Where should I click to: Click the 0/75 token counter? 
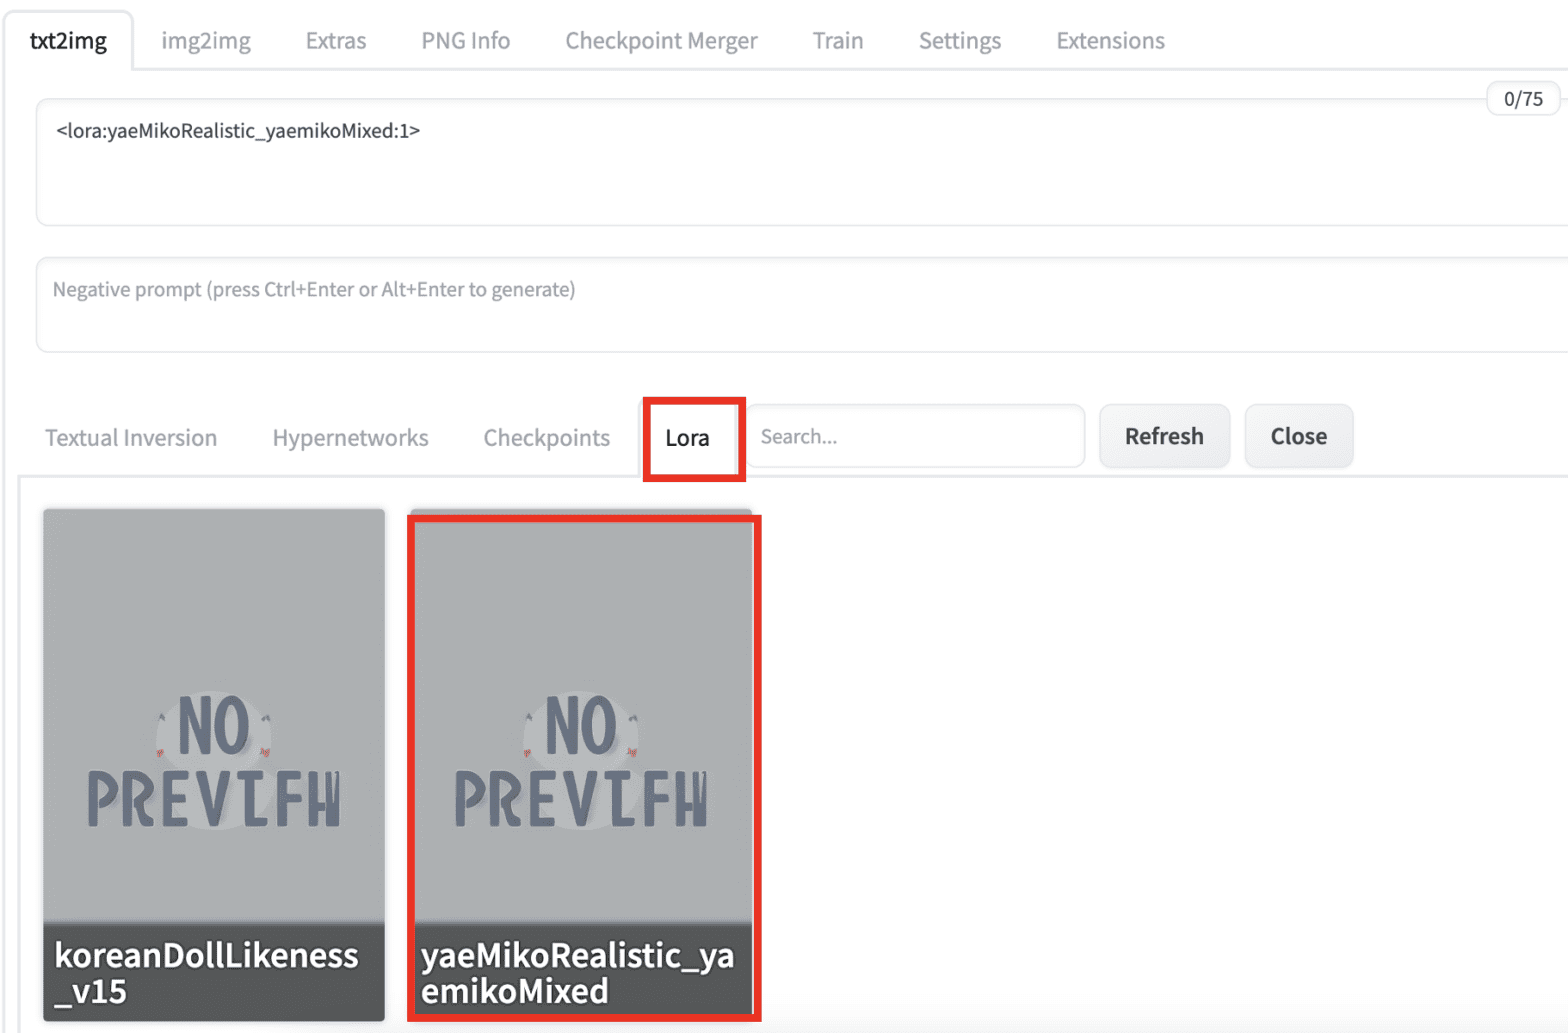(1522, 99)
